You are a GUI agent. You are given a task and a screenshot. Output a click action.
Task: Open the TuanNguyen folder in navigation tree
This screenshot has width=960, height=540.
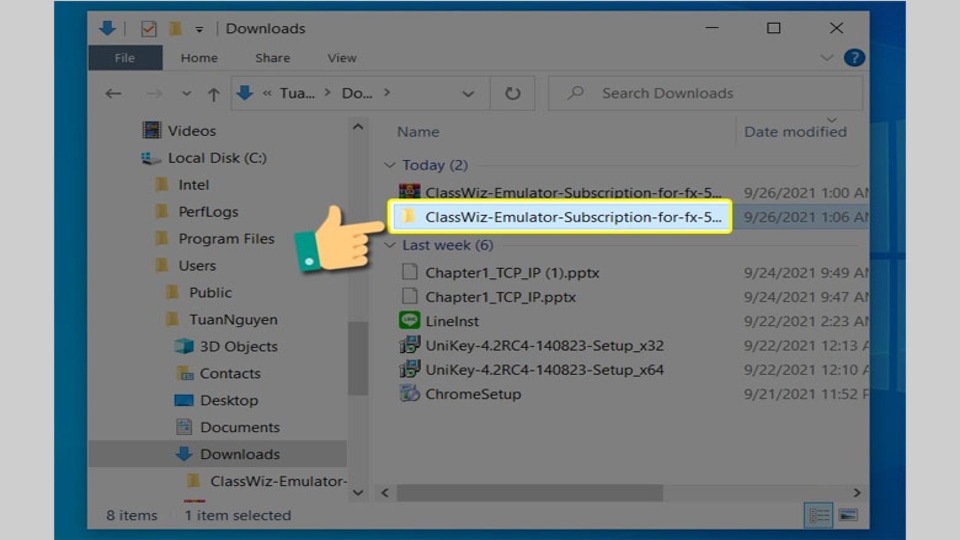pos(233,320)
